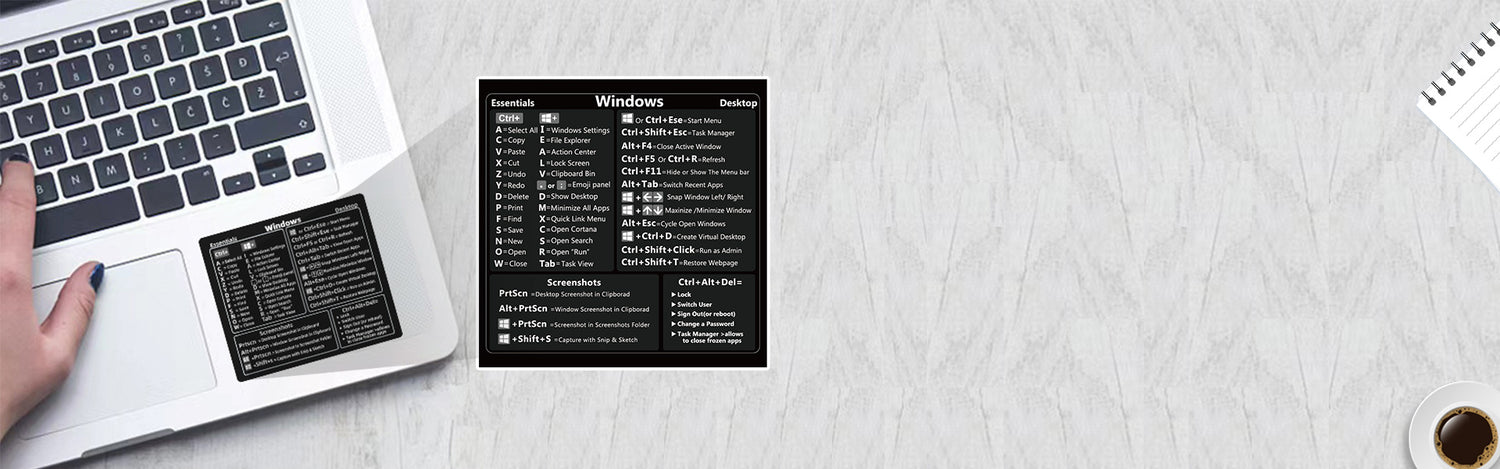Click 'W=Close' on the large sticker
Viewport: 1500px width, 469px height.
click(511, 264)
